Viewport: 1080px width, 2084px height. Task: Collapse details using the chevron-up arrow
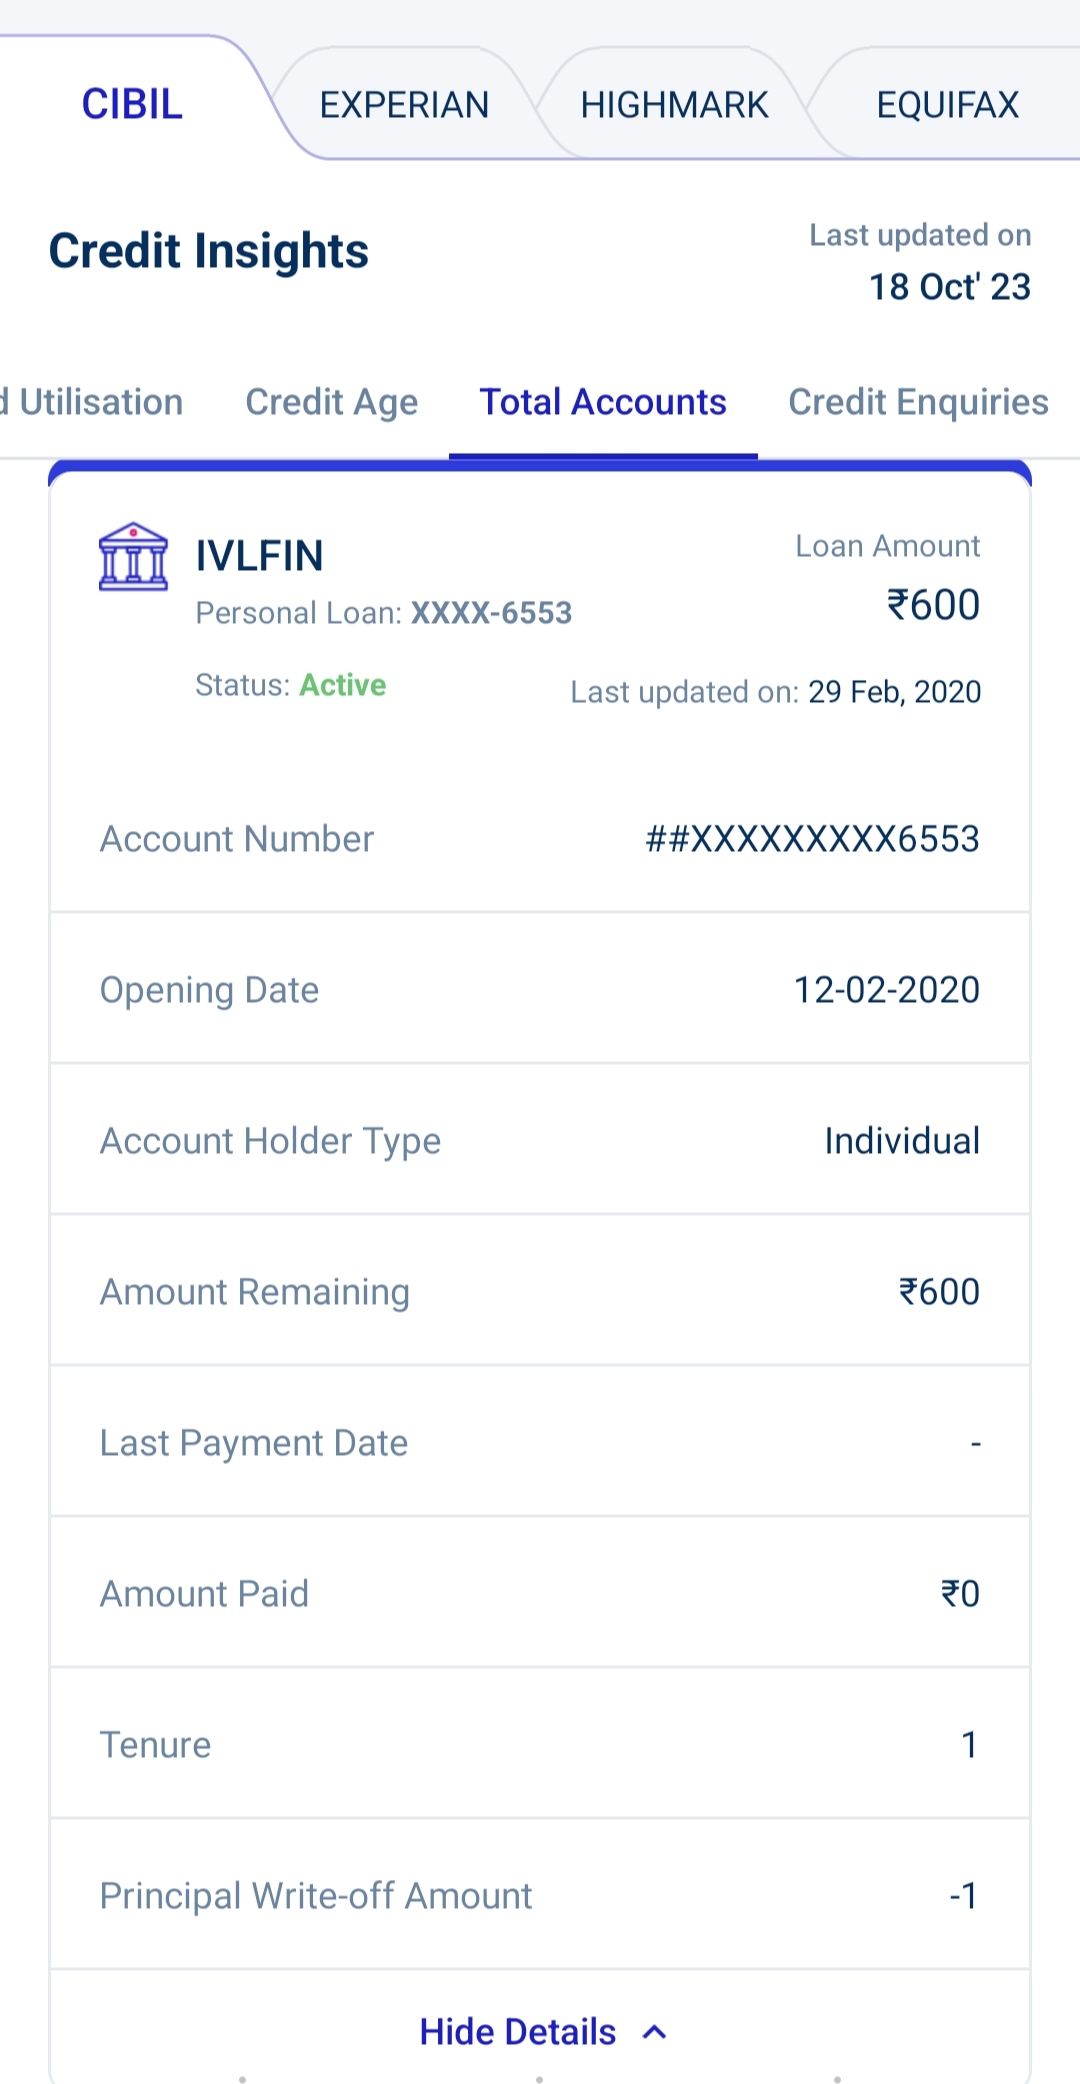pos(655,2032)
